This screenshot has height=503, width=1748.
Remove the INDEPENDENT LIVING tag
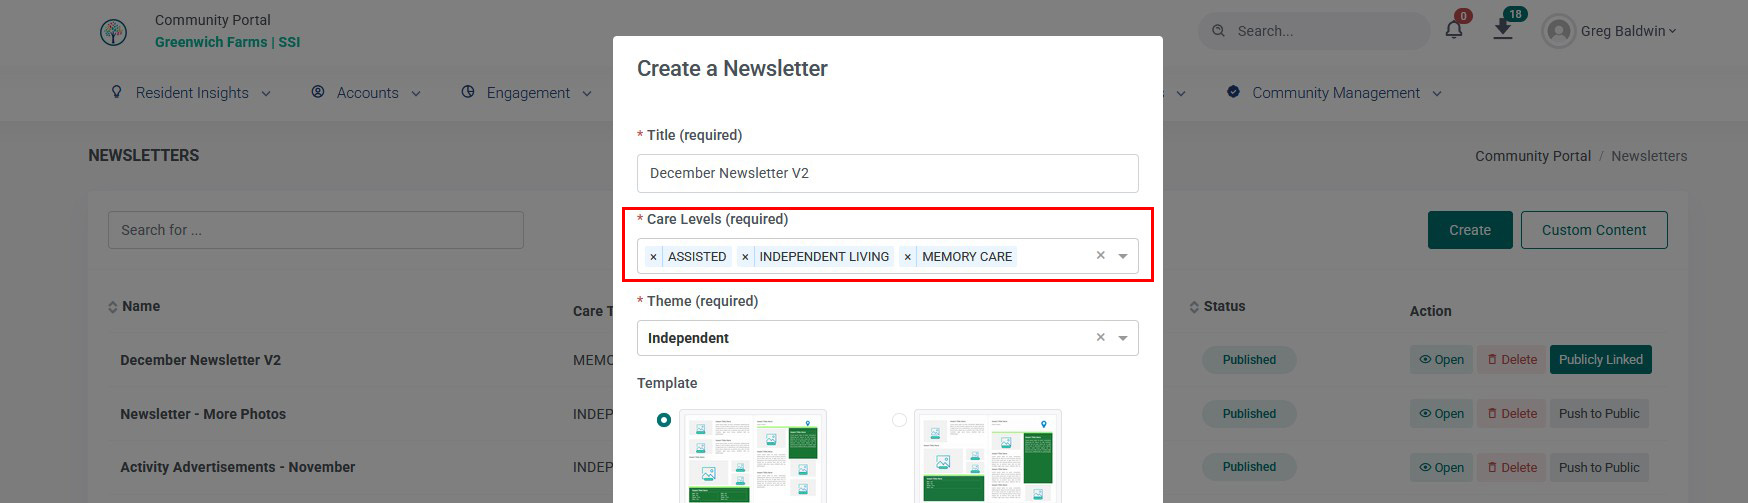point(745,257)
